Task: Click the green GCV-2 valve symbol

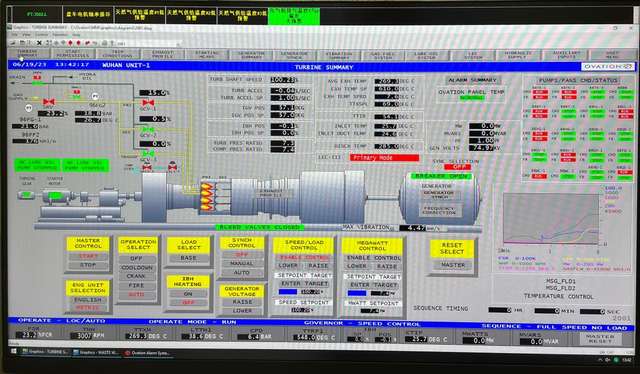Action: point(148,130)
